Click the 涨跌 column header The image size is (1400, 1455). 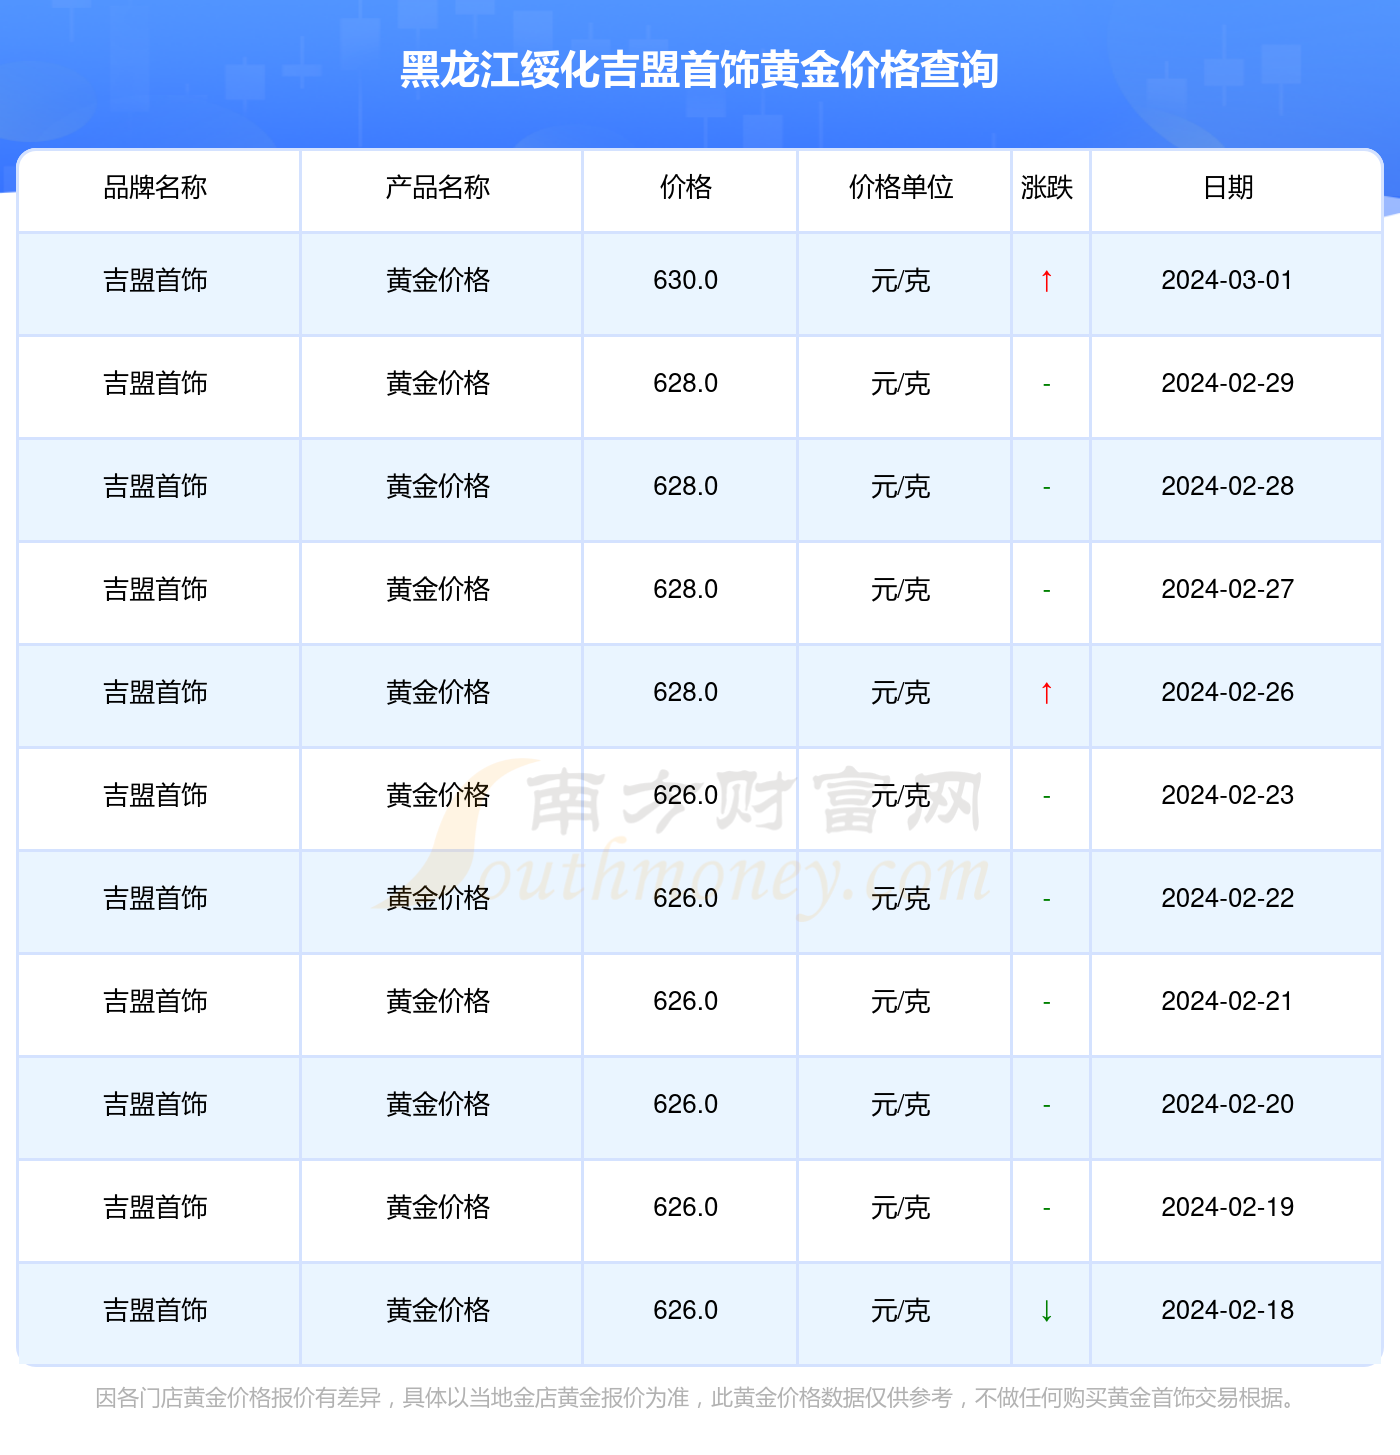point(1047,187)
